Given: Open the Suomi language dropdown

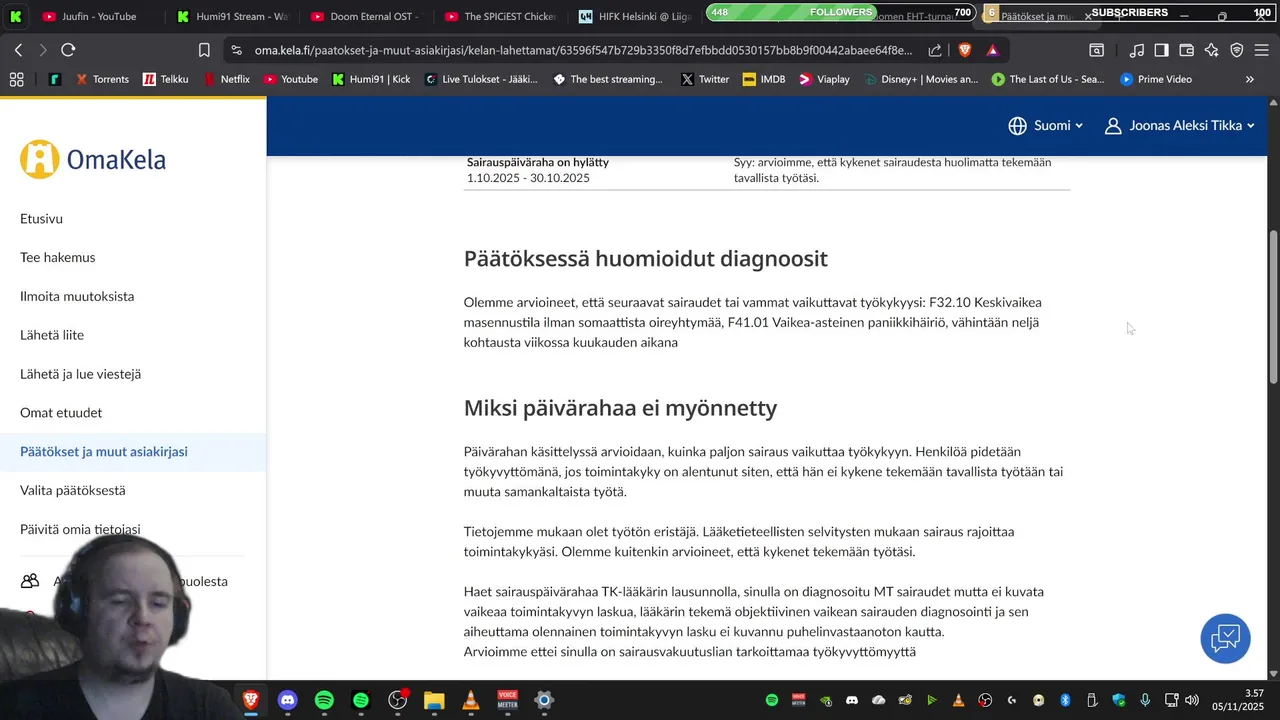Looking at the screenshot, I should pyautogui.click(x=1045, y=125).
